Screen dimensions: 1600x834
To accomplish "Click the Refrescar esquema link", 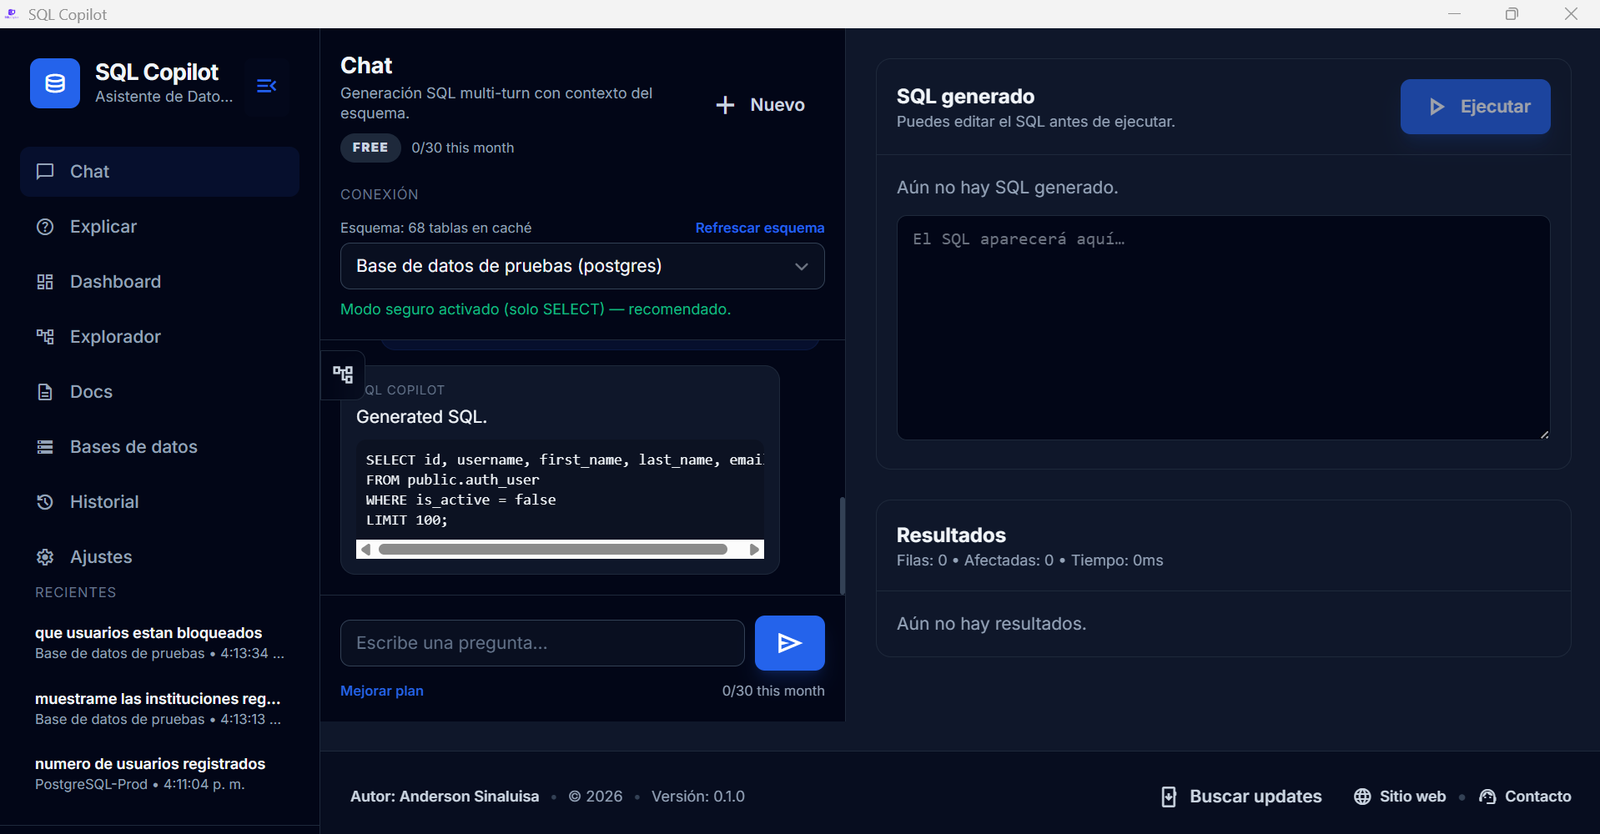I will tap(760, 228).
